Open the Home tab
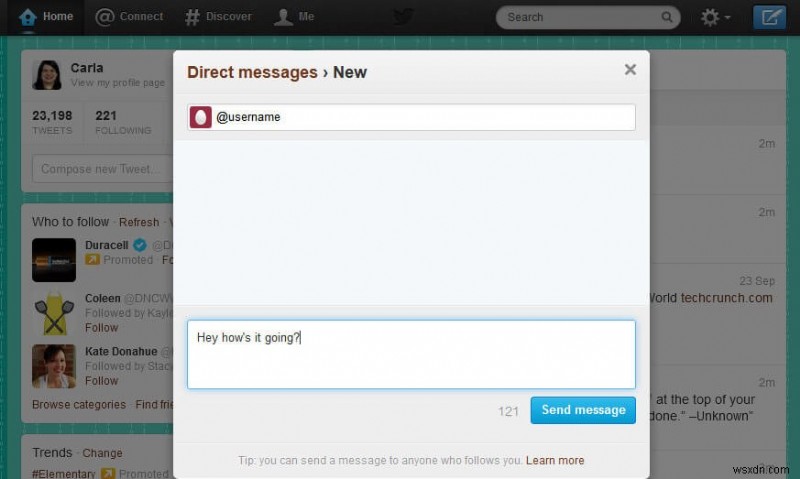The image size is (800, 479). (46, 17)
